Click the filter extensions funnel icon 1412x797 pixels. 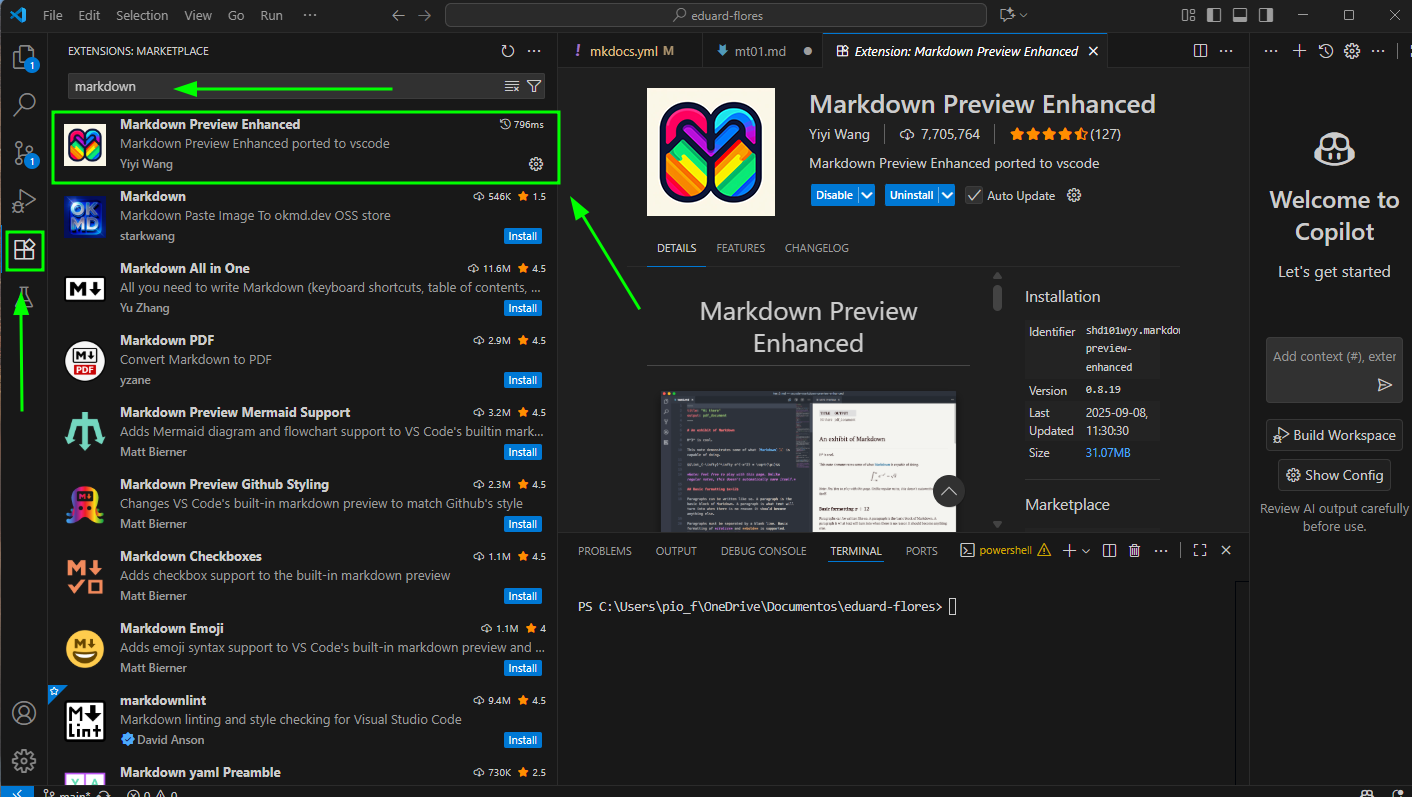tap(534, 86)
